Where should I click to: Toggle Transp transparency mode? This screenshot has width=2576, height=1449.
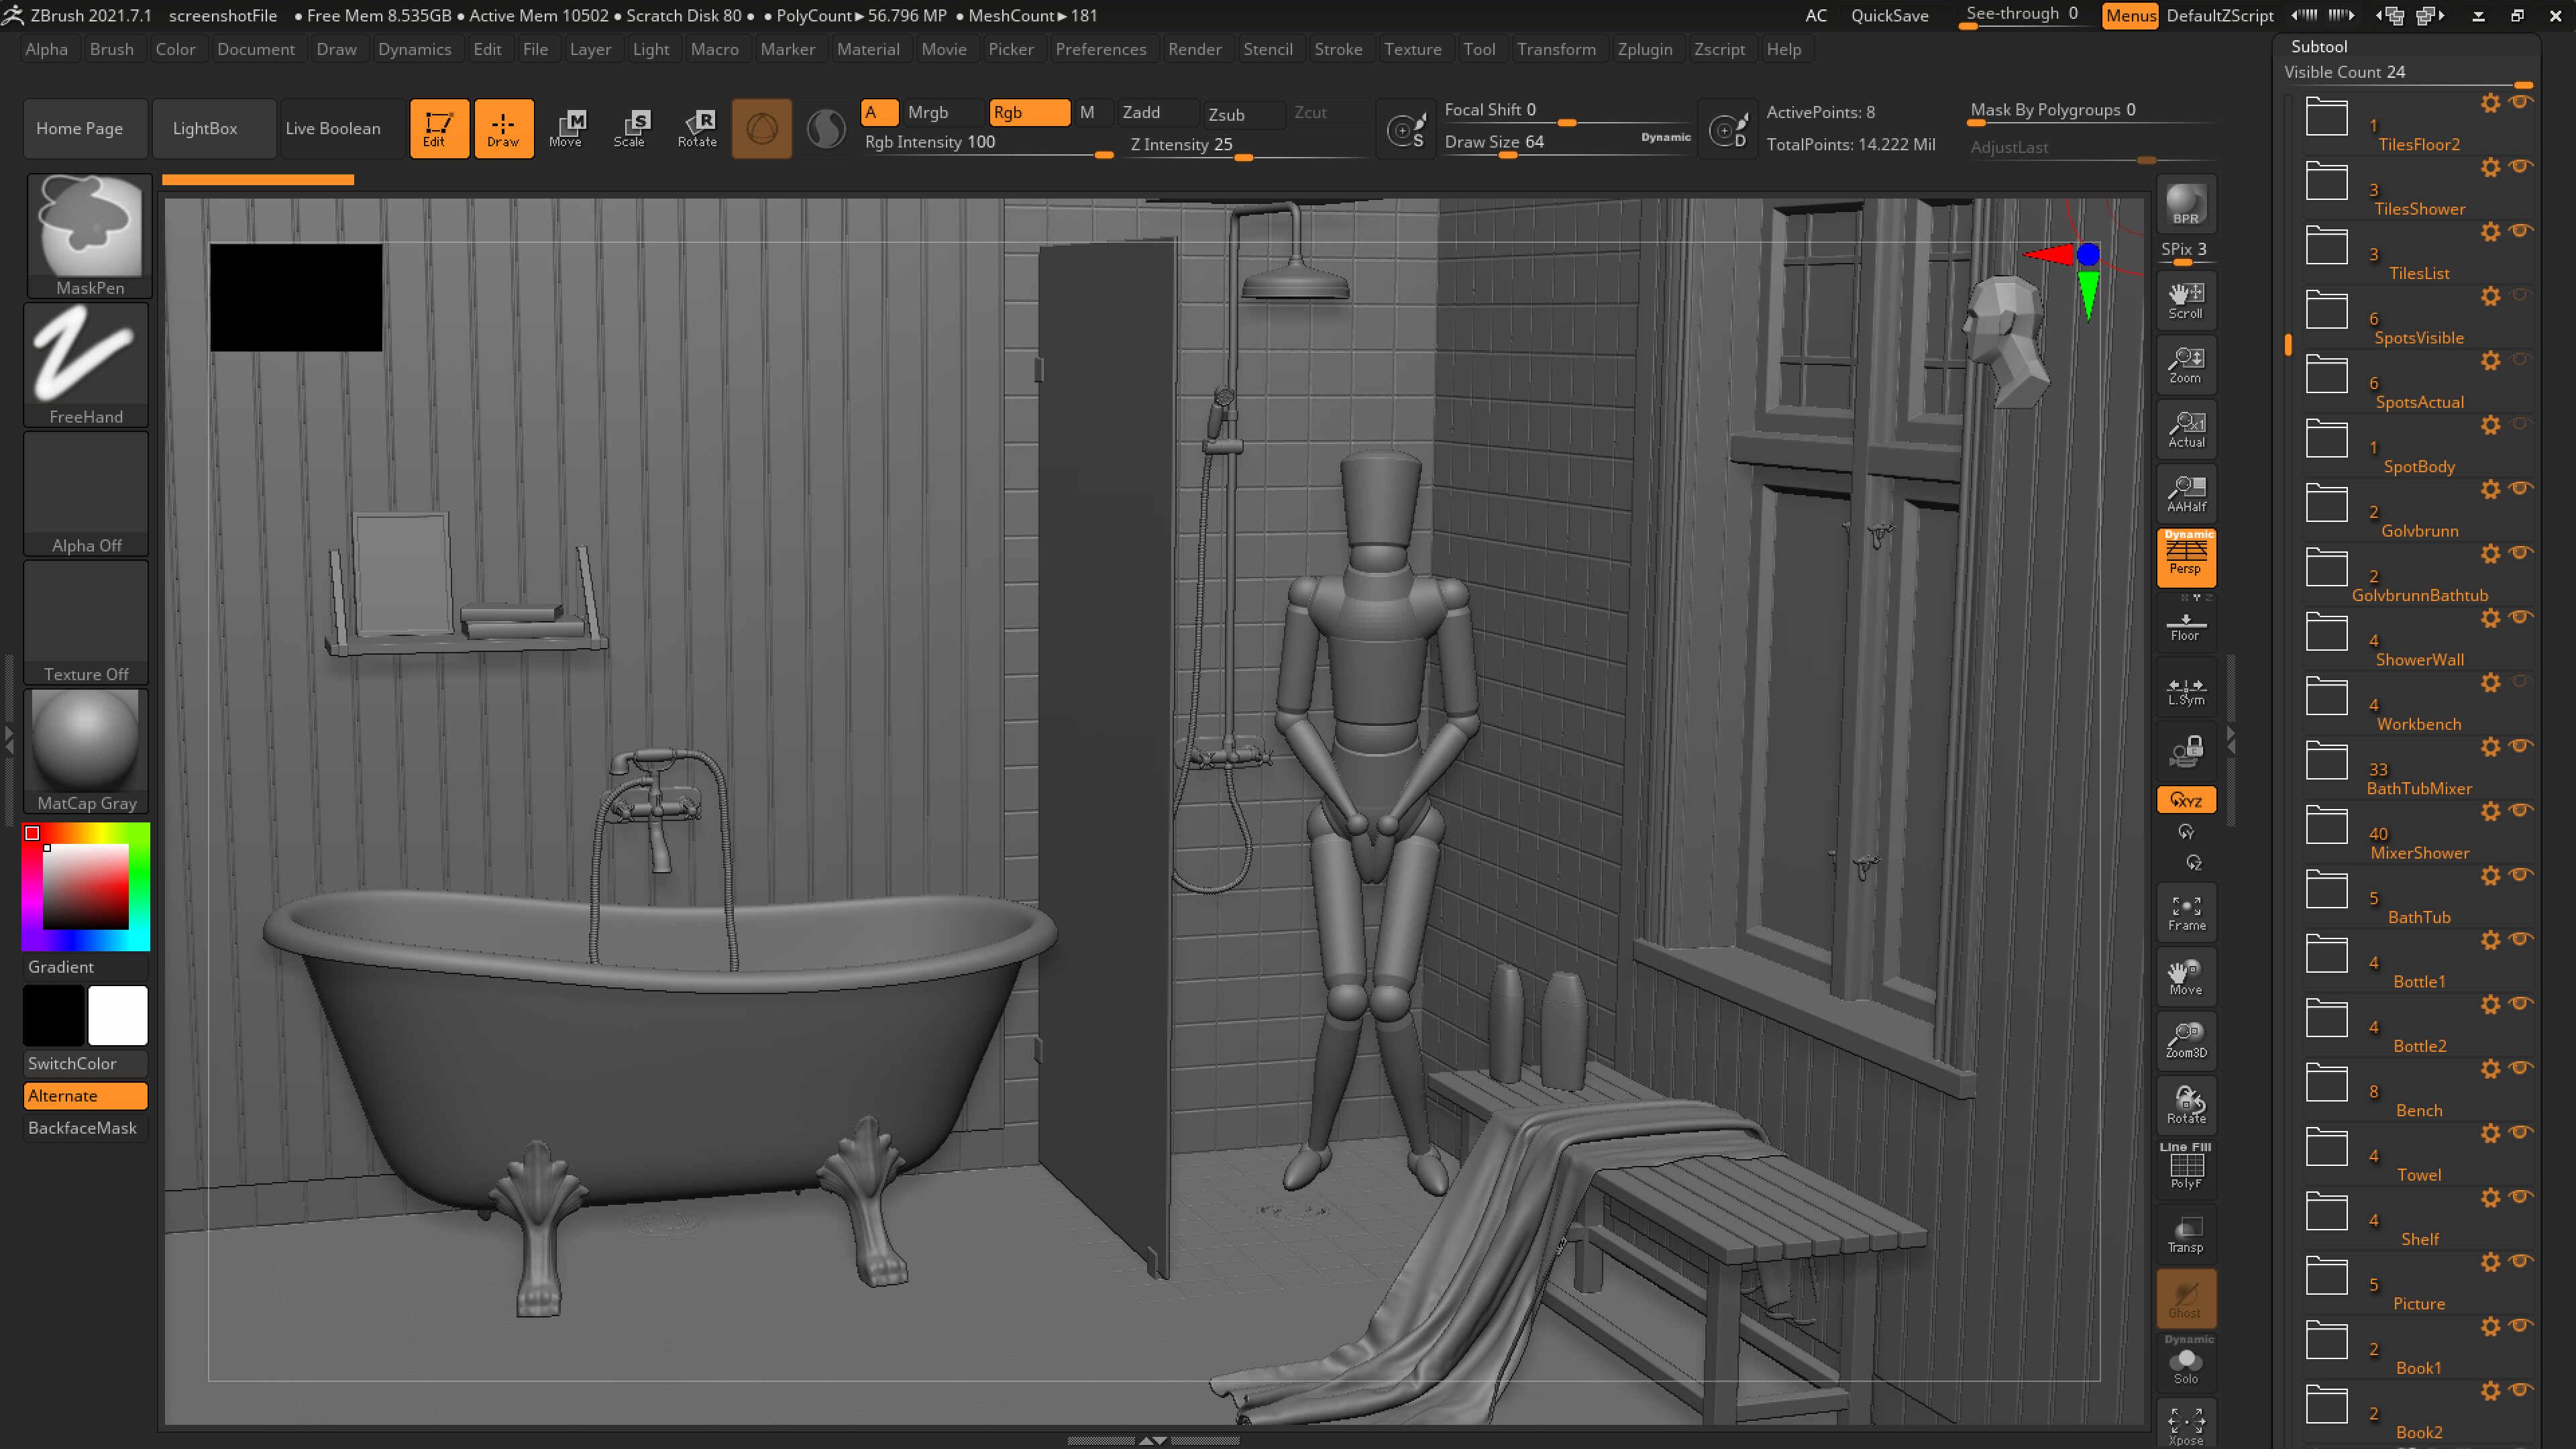pos(2186,1234)
